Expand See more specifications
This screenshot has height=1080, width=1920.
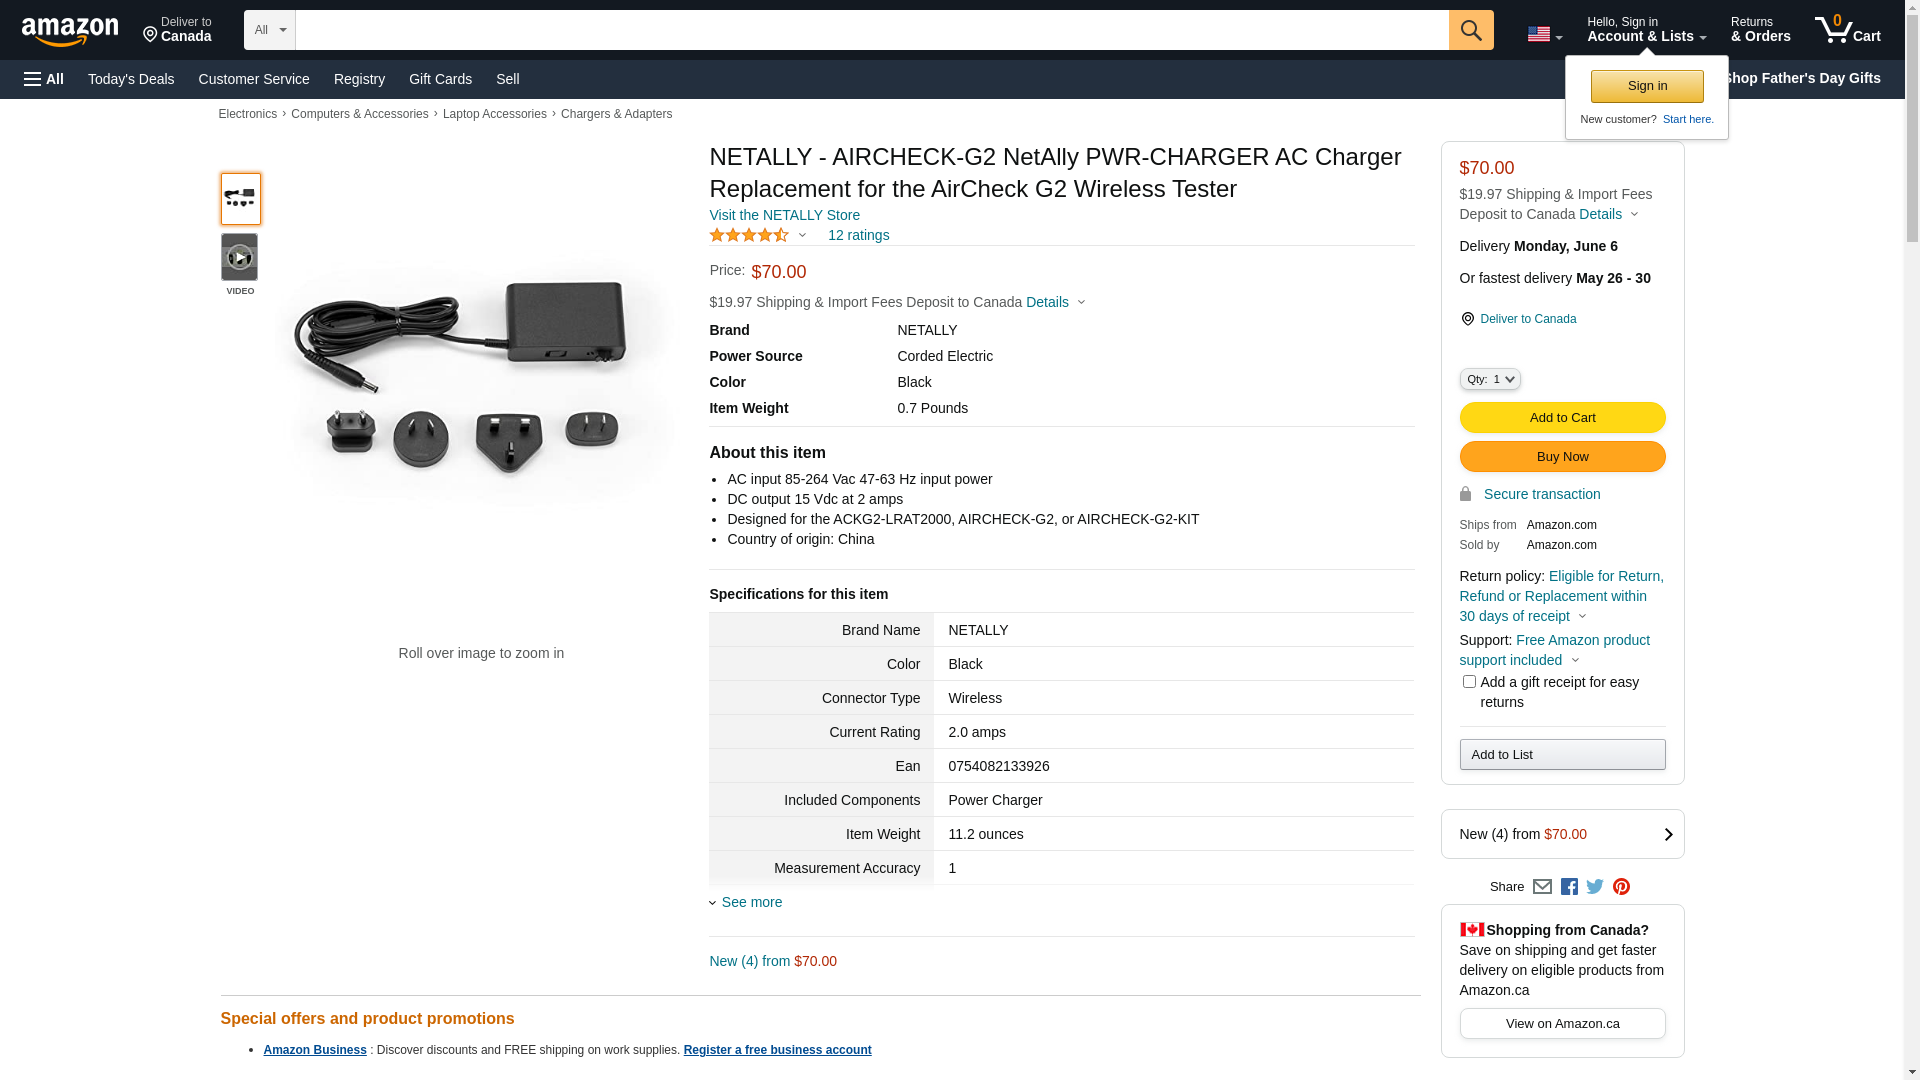[751, 902]
